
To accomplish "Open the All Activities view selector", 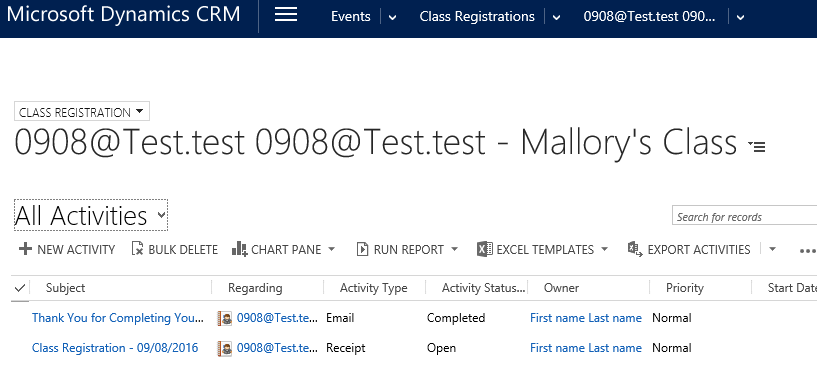I will pos(91,215).
